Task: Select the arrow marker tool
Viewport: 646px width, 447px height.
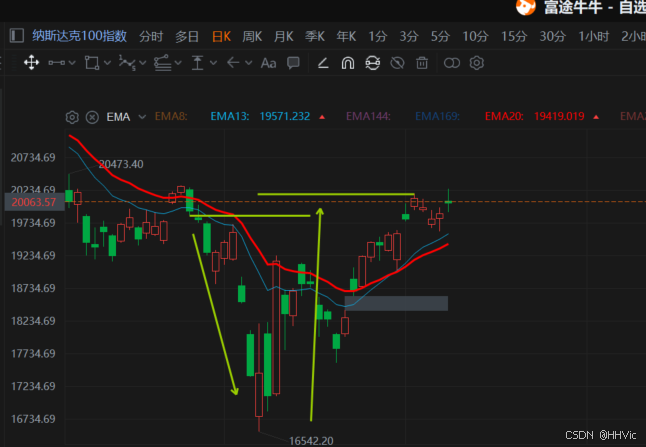Action: 233,63
